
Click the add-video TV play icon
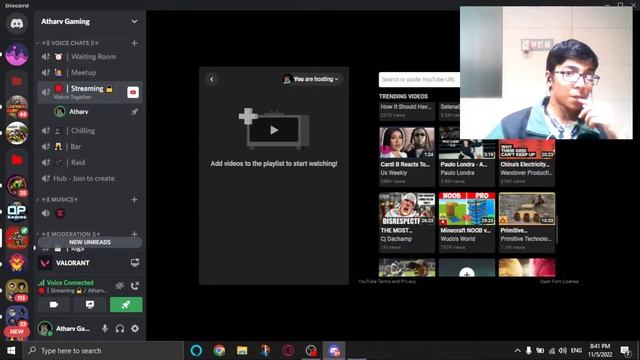point(274,129)
